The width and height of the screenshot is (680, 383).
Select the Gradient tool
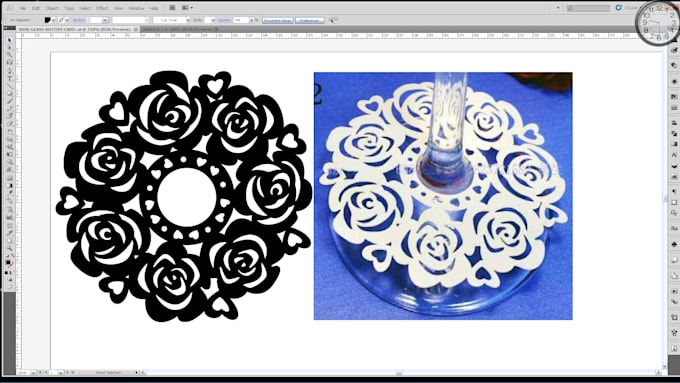coord(10,186)
